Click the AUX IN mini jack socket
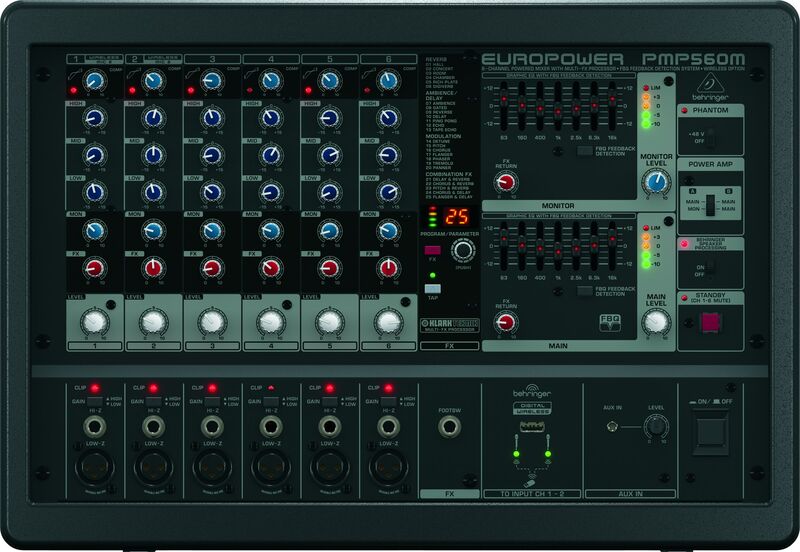 point(612,426)
